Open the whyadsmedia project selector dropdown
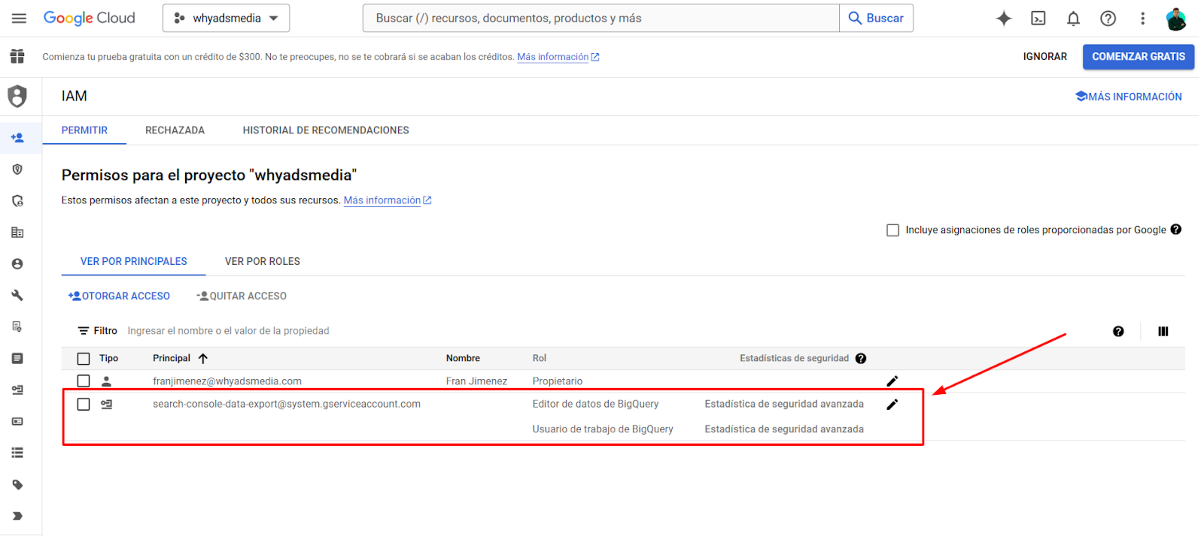This screenshot has height=544, width=1199. pos(226,18)
